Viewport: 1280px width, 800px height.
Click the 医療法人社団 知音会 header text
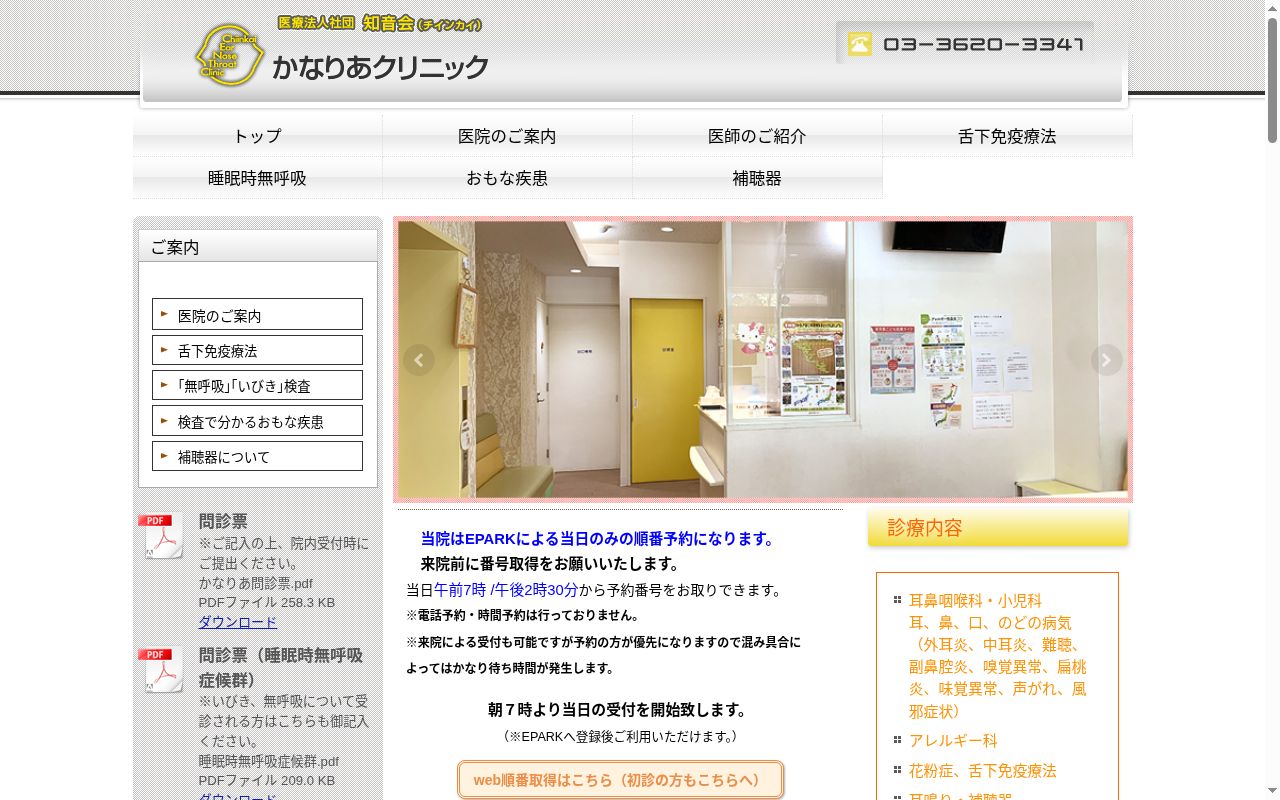(x=379, y=23)
